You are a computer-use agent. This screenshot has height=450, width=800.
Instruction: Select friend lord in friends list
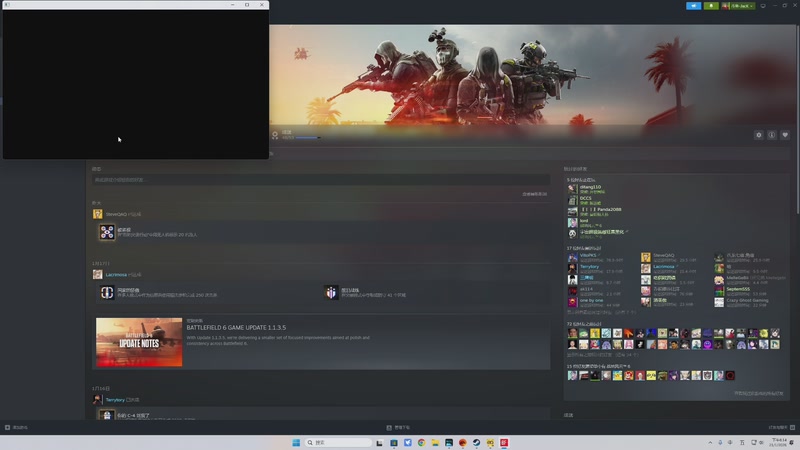[584, 221]
